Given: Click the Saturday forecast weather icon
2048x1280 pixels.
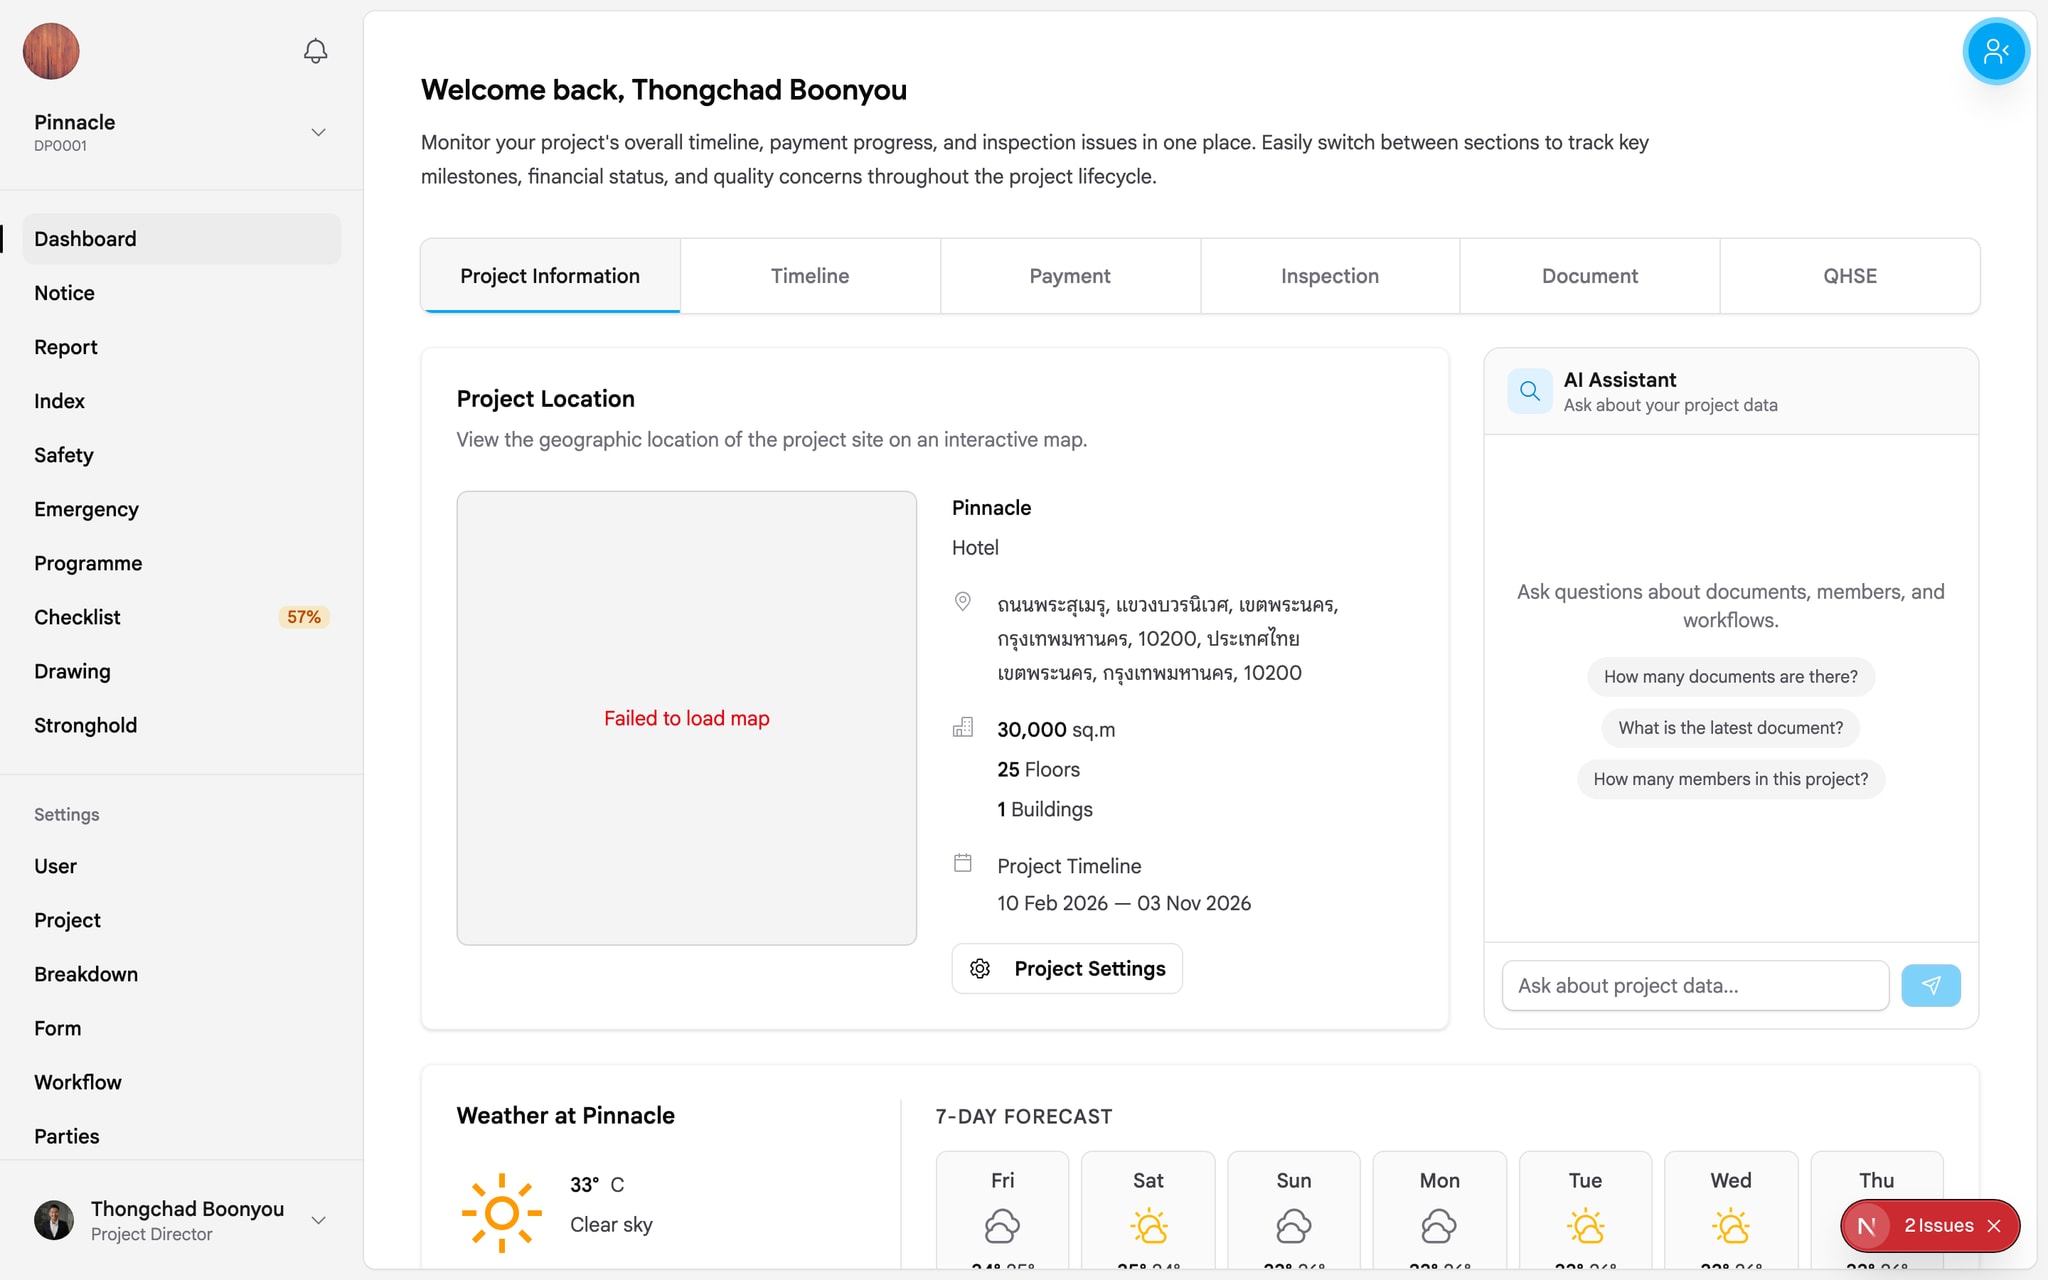Looking at the screenshot, I should [x=1148, y=1225].
